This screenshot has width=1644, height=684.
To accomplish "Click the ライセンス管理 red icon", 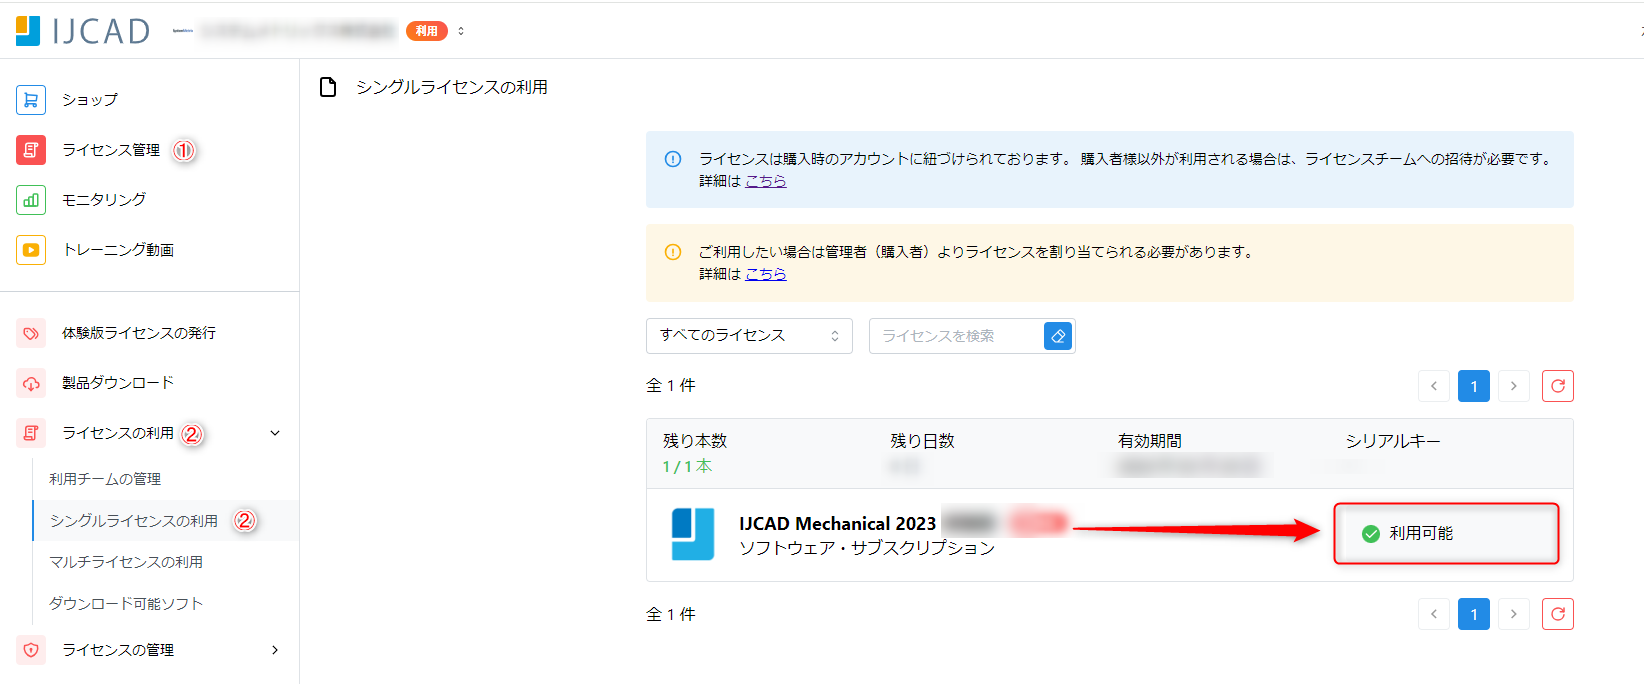I will click(x=31, y=150).
